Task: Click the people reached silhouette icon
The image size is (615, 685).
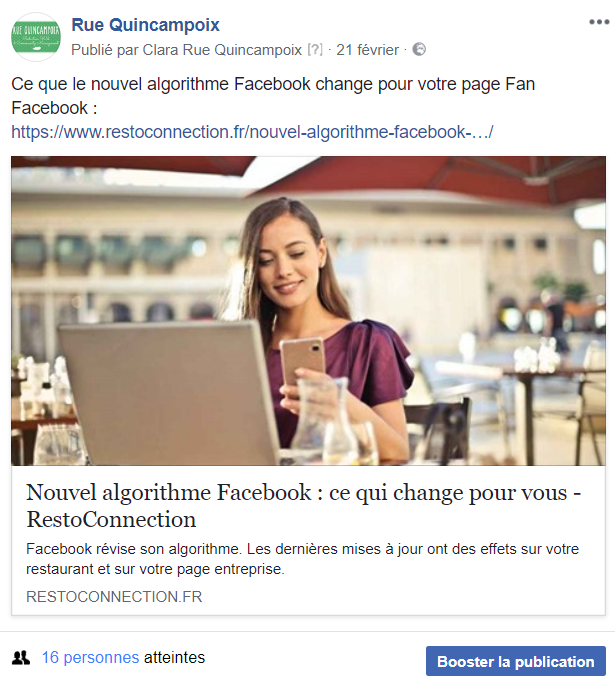Action: point(21,657)
